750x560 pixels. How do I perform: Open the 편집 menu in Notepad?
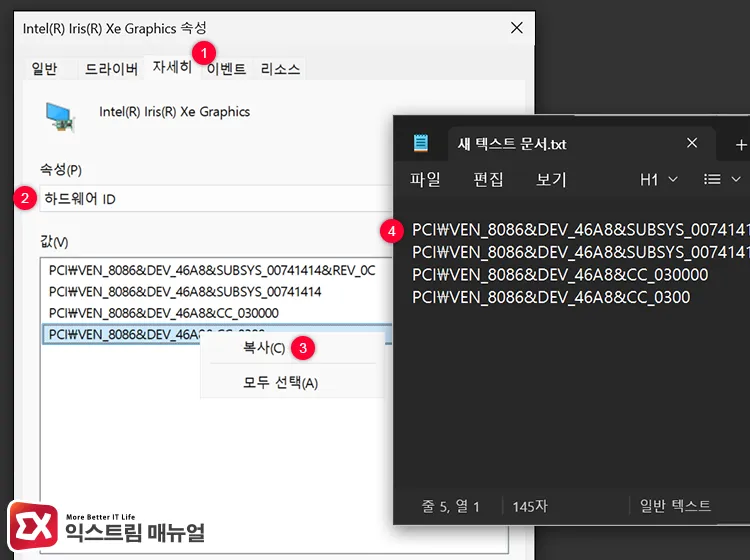pos(488,180)
